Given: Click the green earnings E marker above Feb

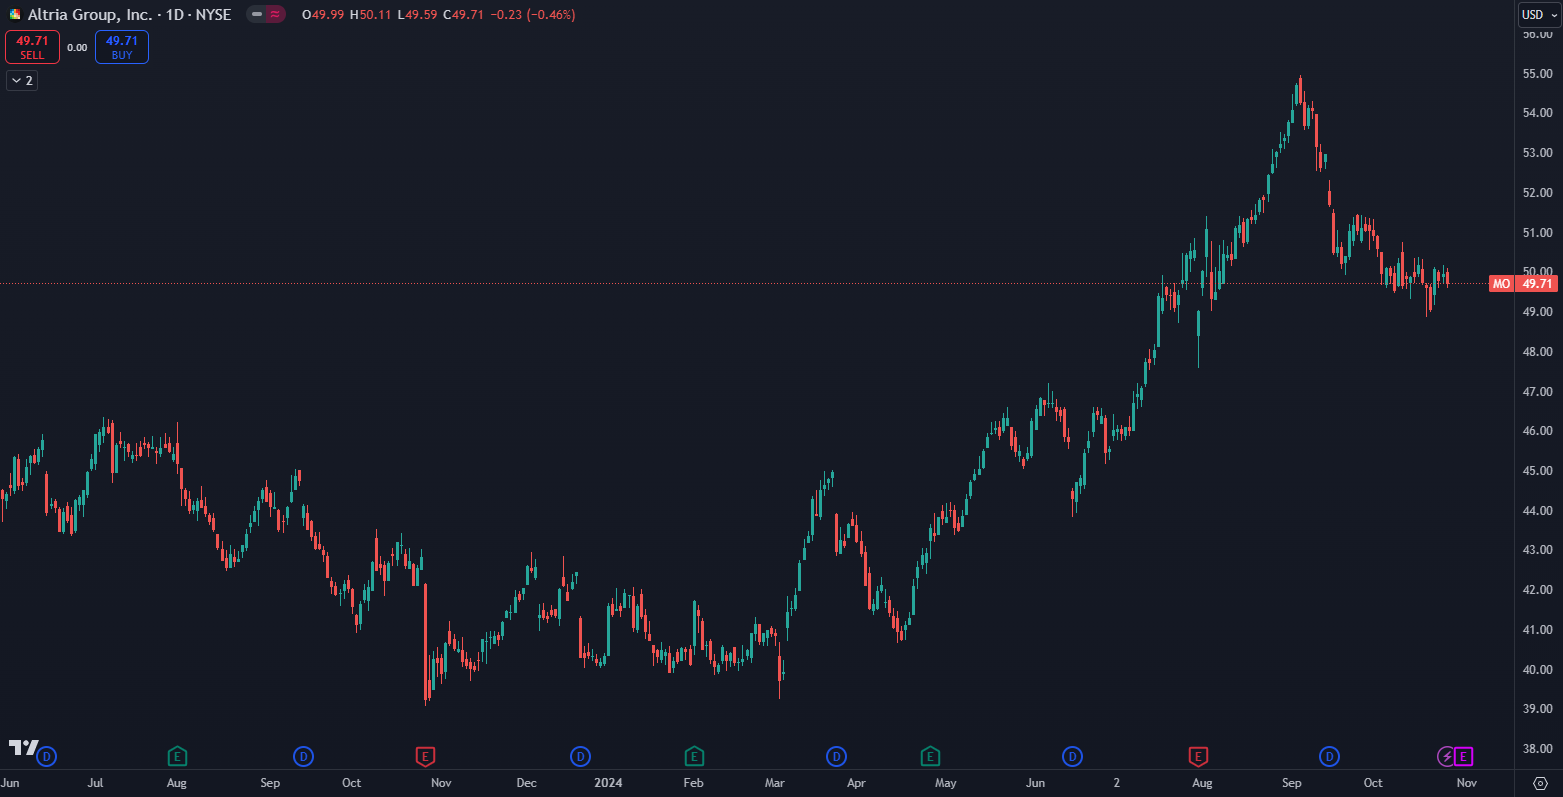Looking at the screenshot, I should [694, 756].
